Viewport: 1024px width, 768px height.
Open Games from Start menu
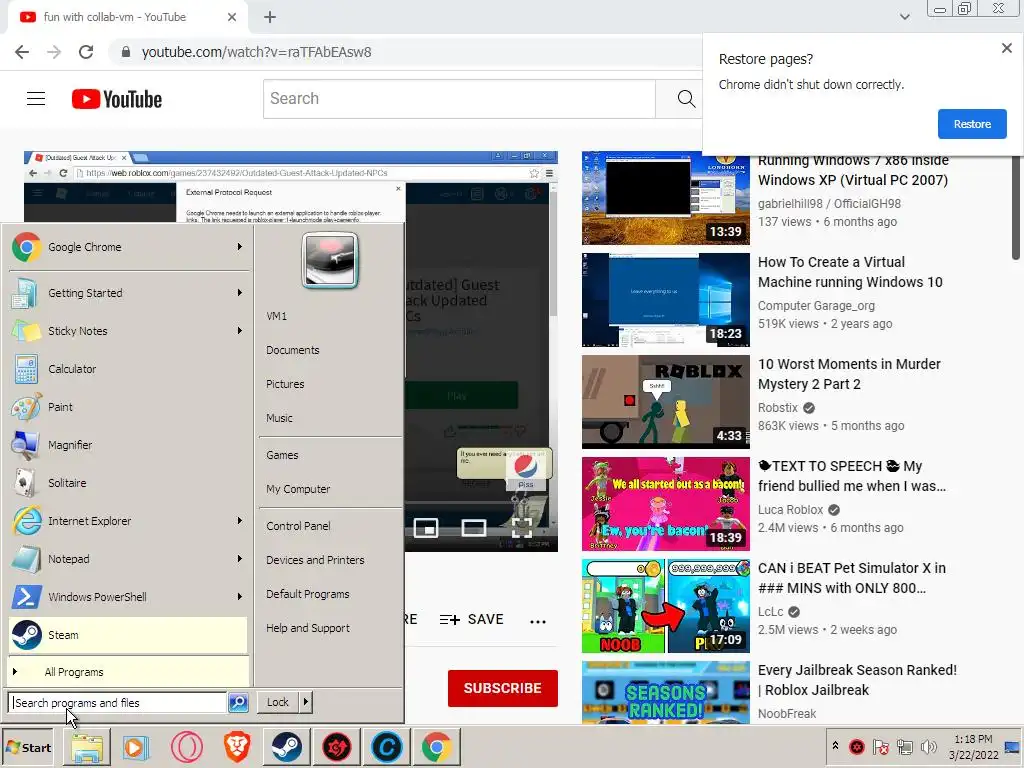pyautogui.click(x=282, y=455)
